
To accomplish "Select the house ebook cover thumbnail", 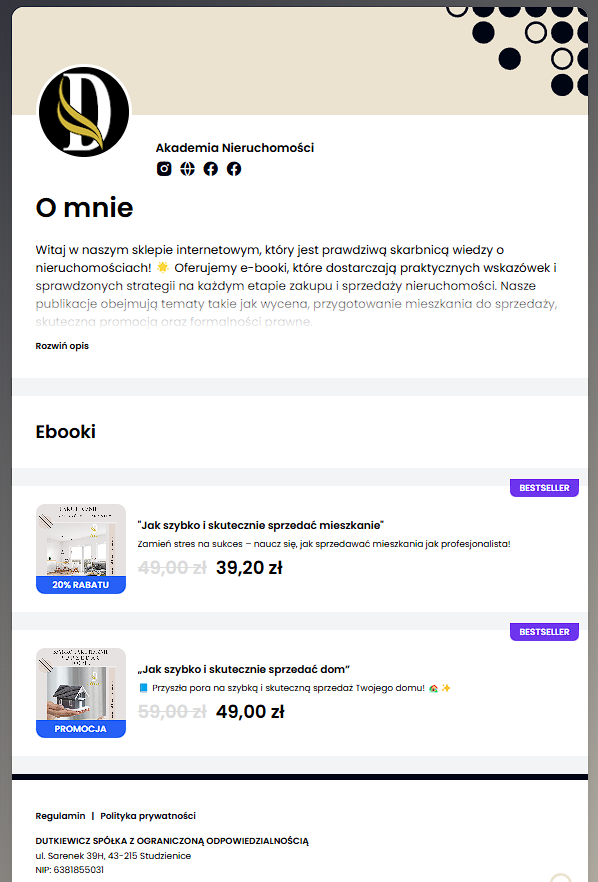I will (x=81, y=692).
